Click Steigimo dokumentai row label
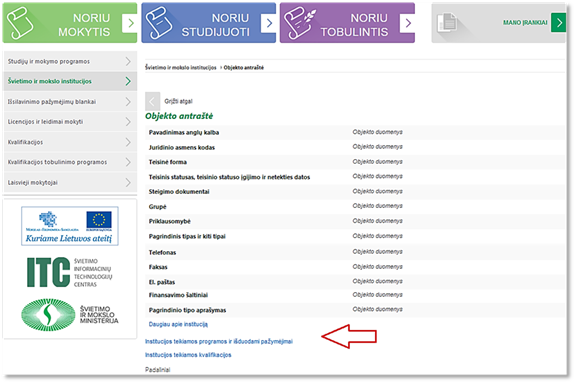Screen dimensions: 575x383 pyautogui.click(x=179, y=192)
